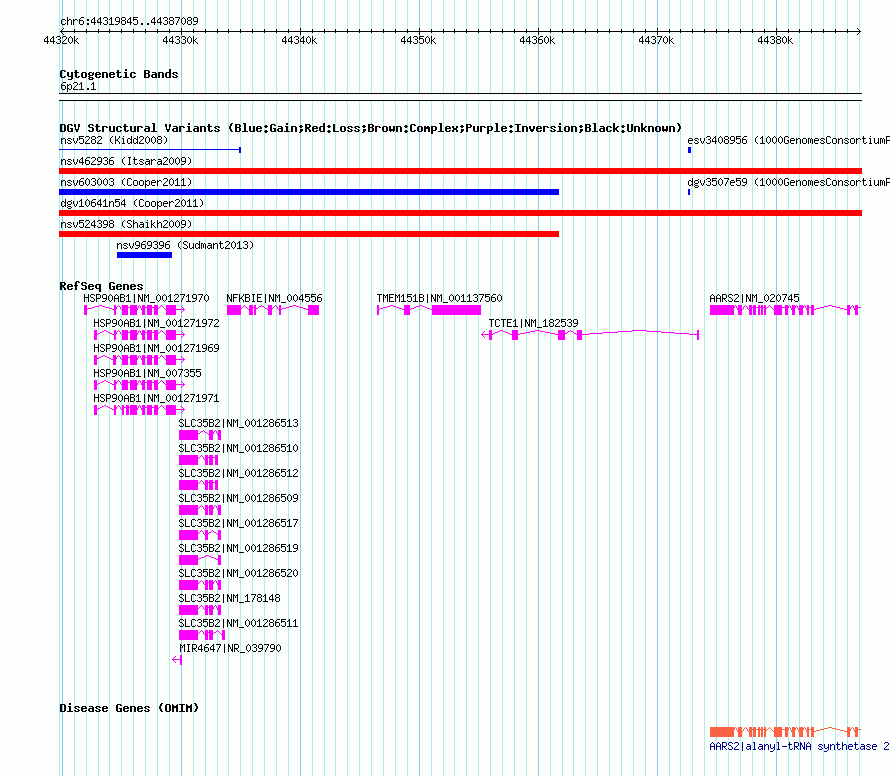Select the small blue dgv3507e59 marker
Screen dimensions: 890x776
[689, 192]
